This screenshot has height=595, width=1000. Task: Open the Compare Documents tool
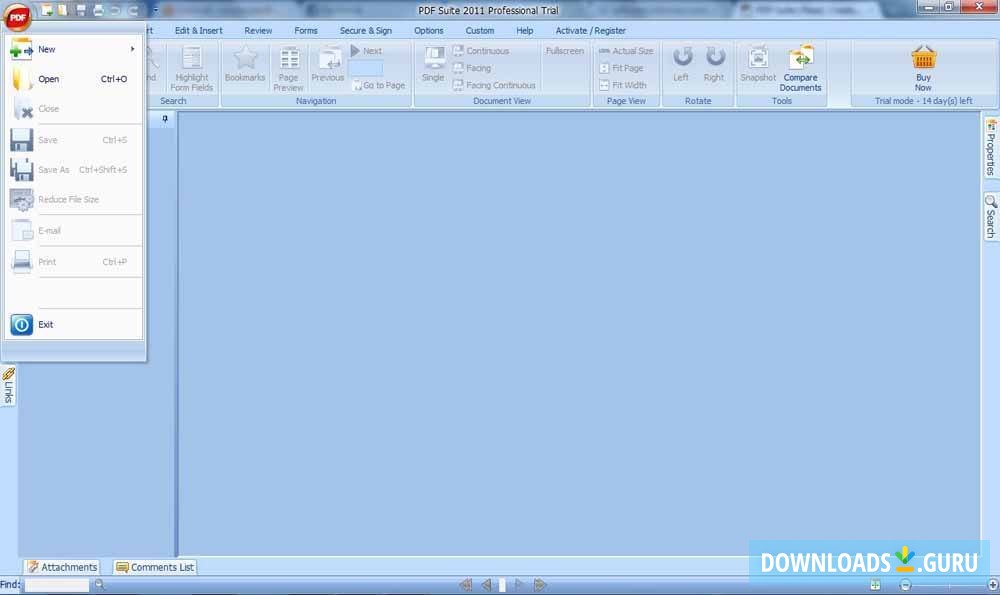tap(799, 68)
